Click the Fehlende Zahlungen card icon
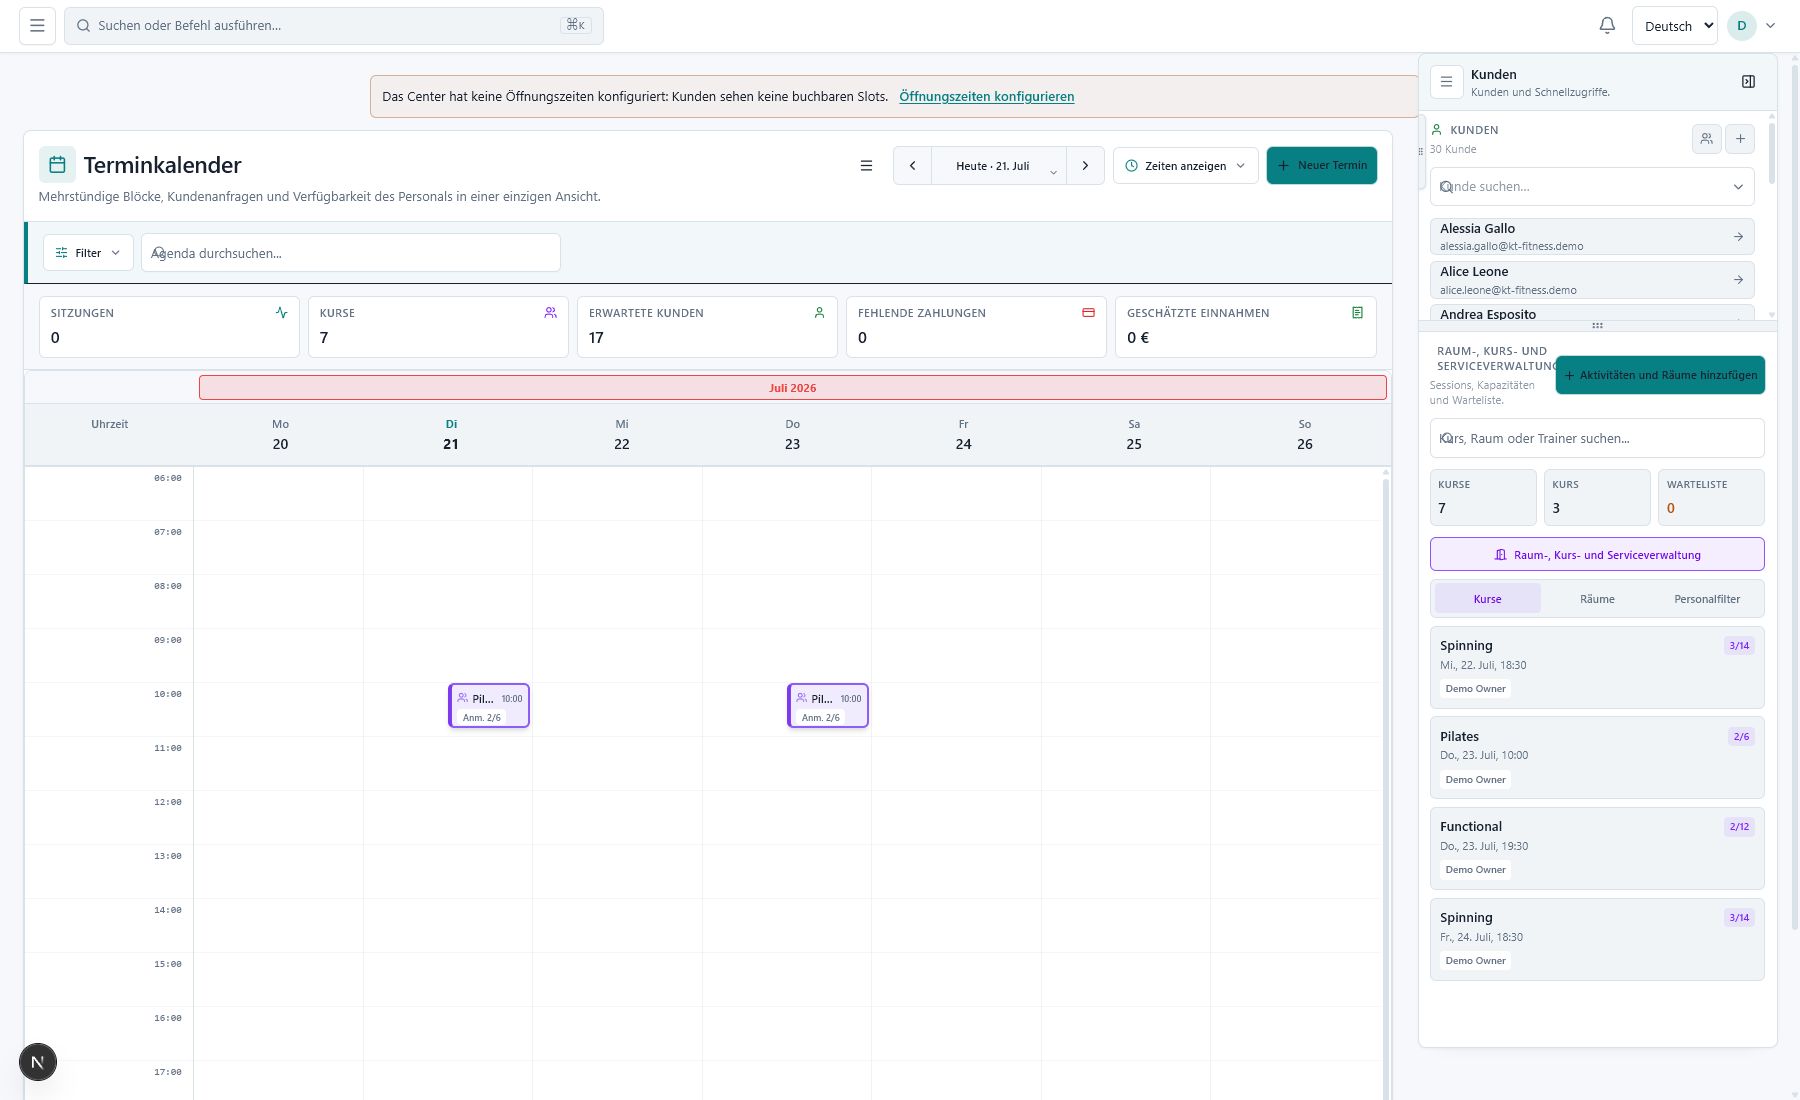 pos(1088,313)
